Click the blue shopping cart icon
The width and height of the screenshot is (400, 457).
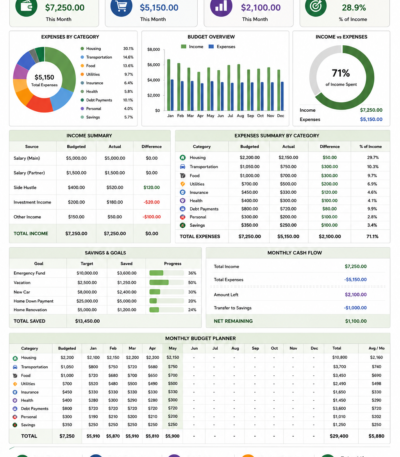point(121,6)
